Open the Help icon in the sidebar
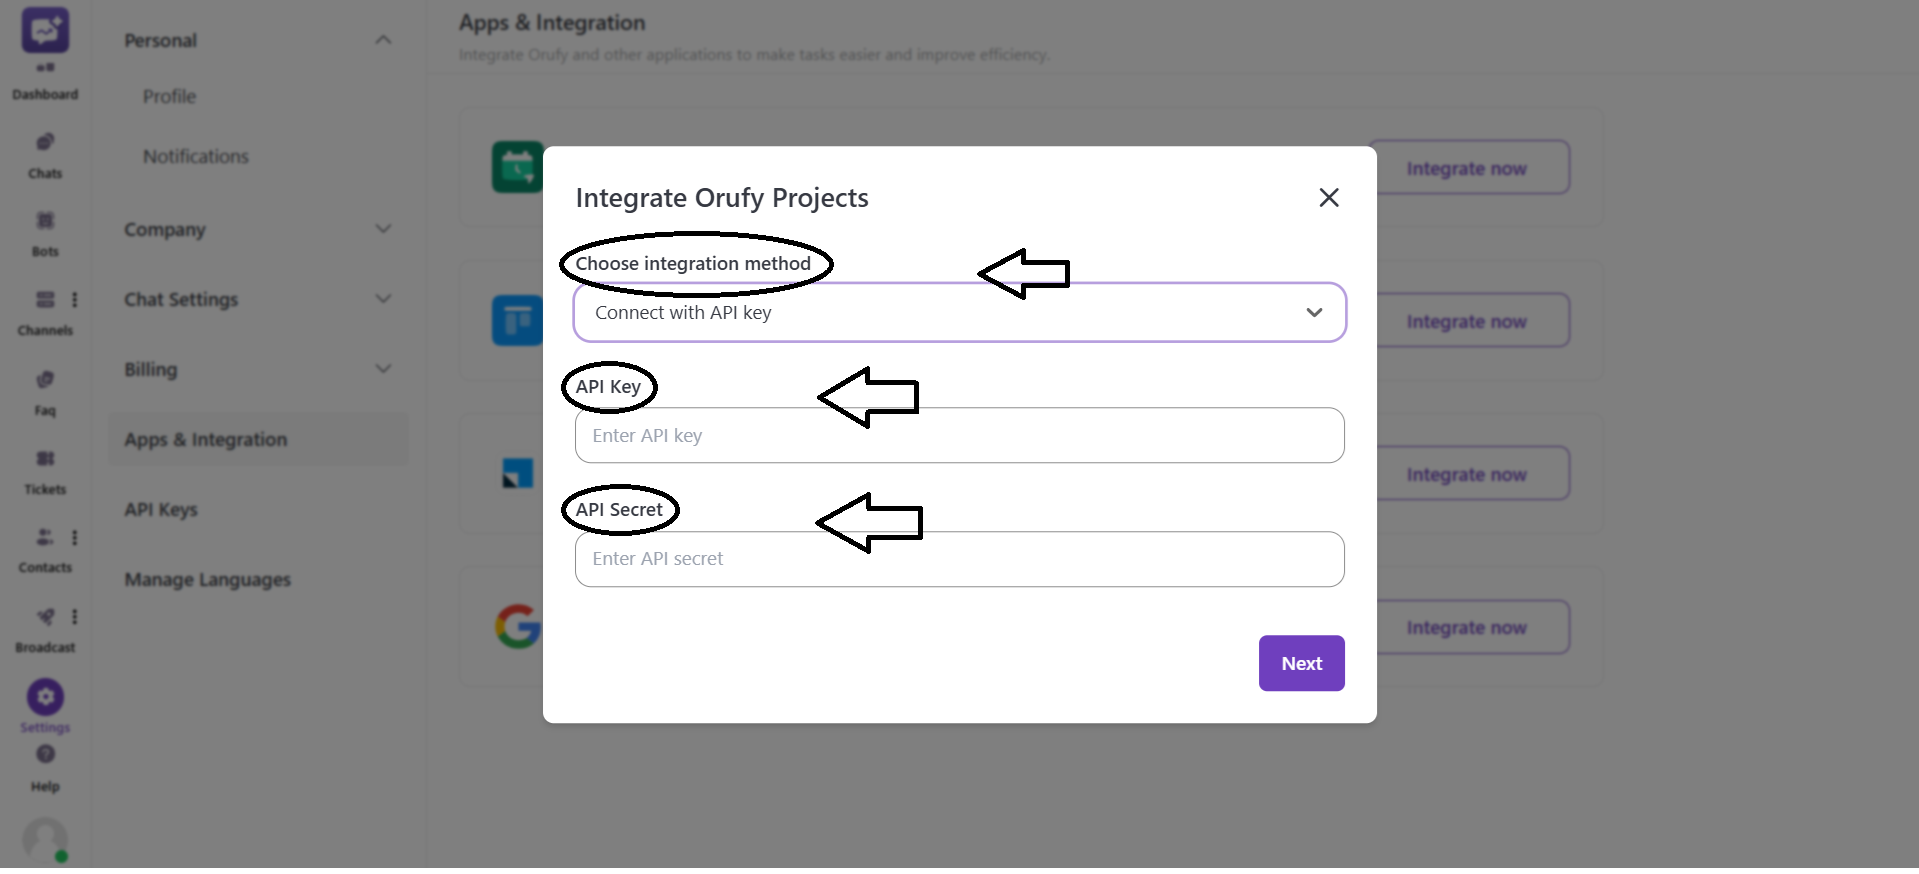The height and width of the screenshot is (874, 1919). 45,756
